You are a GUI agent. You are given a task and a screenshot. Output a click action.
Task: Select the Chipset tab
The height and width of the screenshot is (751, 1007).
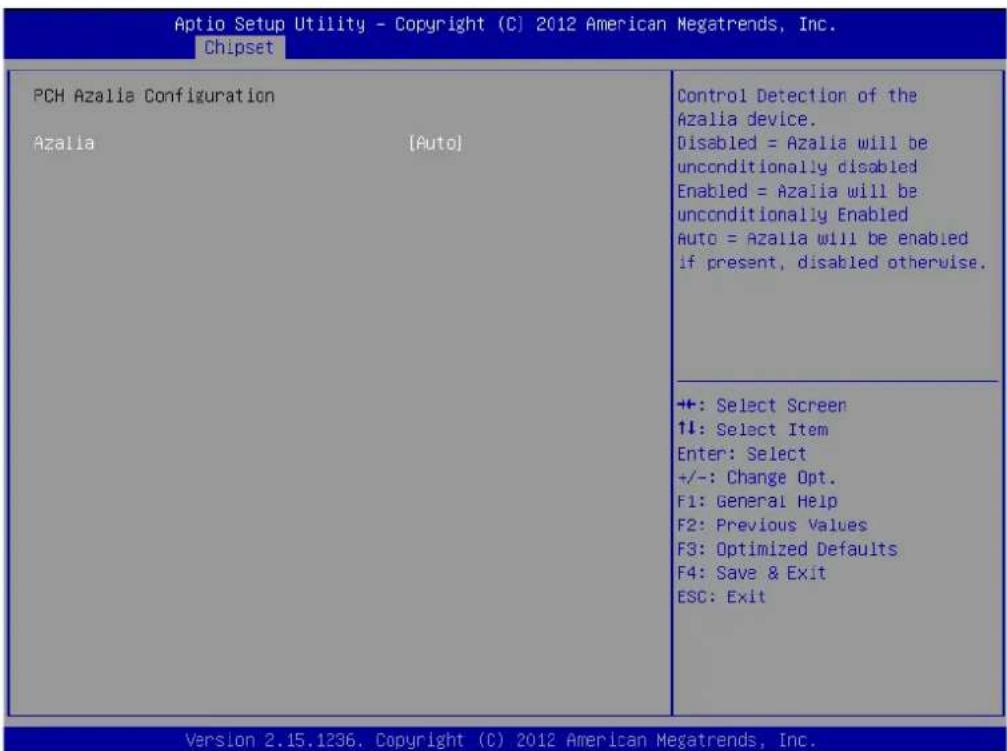tap(239, 48)
